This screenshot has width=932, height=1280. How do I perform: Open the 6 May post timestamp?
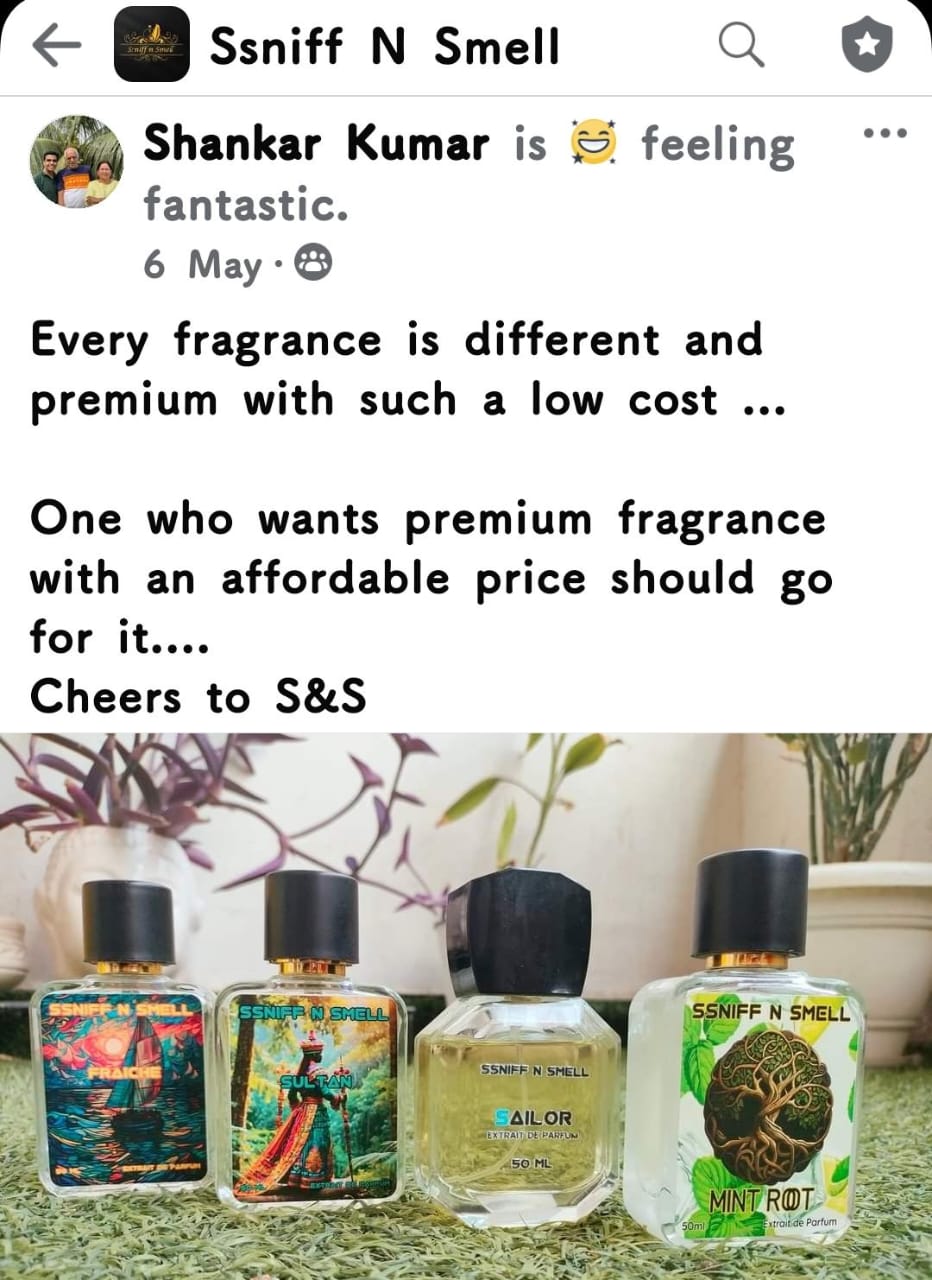pyautogui.click(x=202, y=265)
